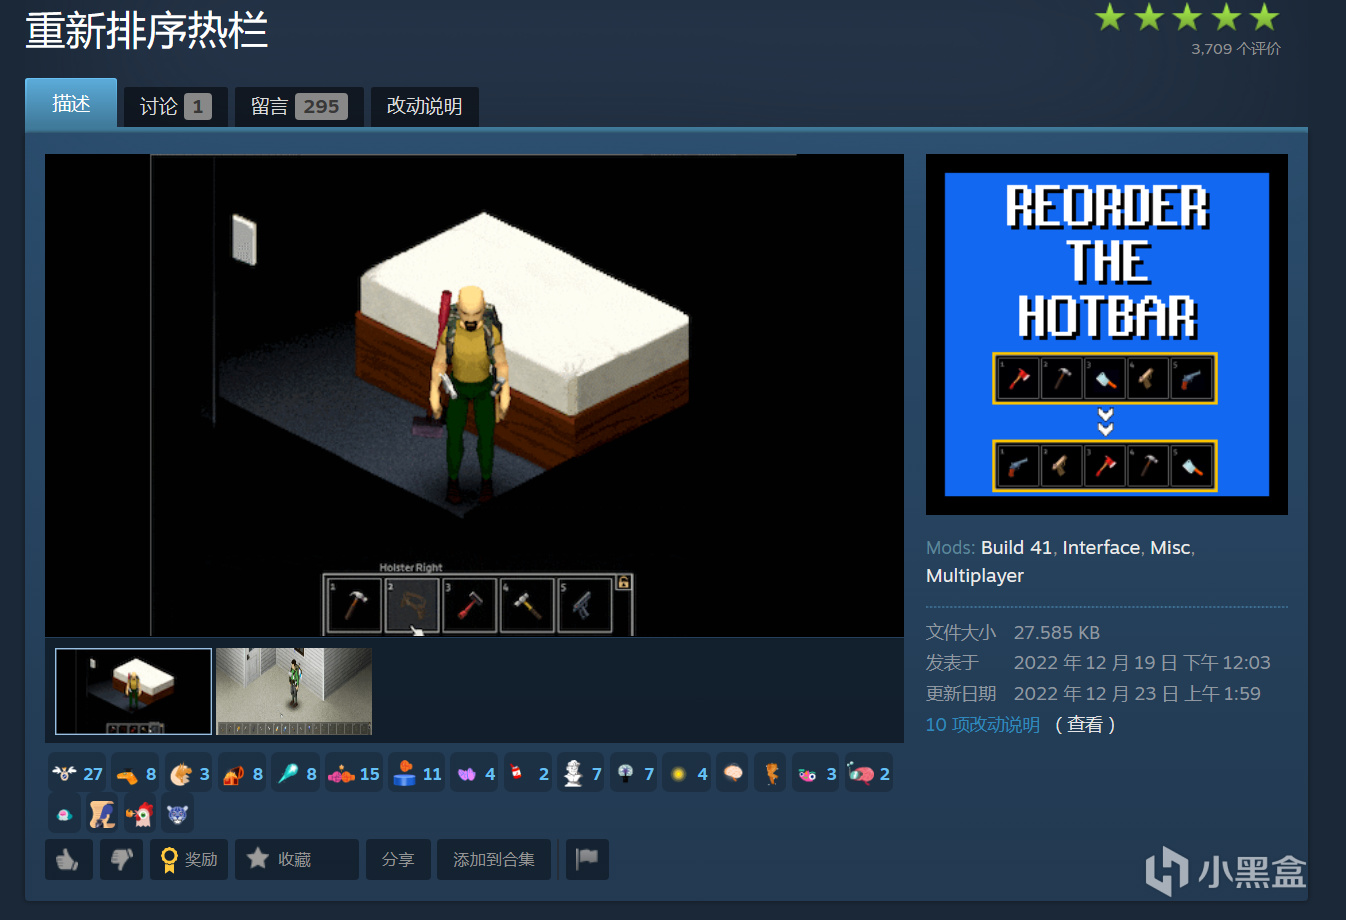The height and width of the screenshot is (920, 1346).
Task: Click the main screenshot preview
Action: tap(474, 395)
